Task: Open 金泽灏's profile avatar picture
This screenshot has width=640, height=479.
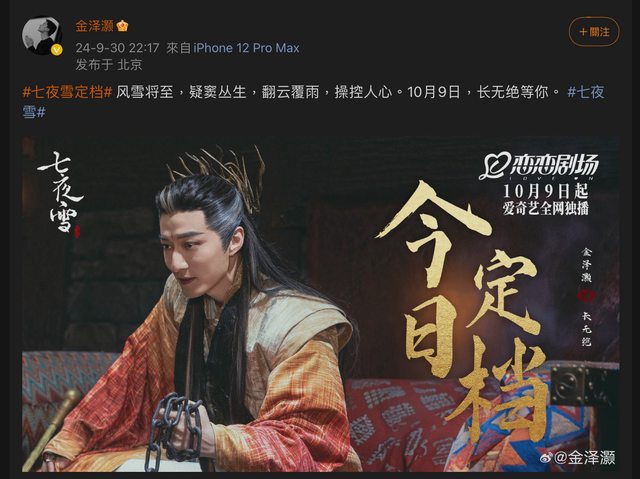Action: (42, 35)
